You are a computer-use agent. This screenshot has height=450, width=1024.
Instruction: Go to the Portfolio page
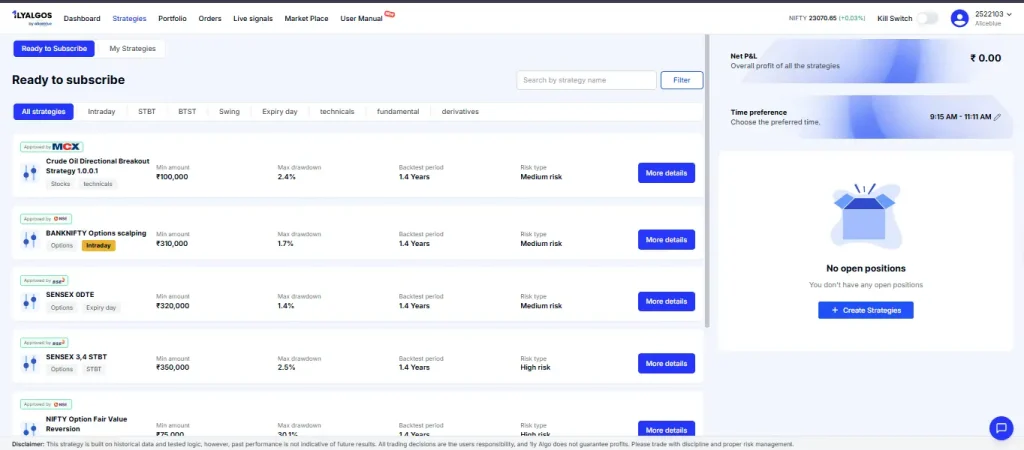click(x=172, y=19)
